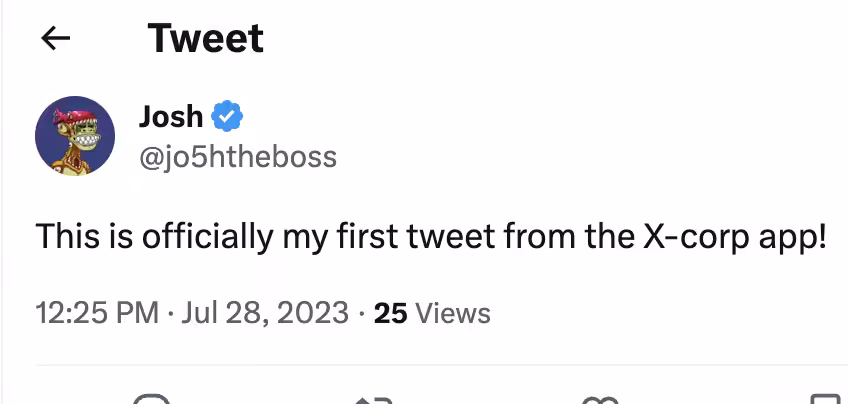Click the Tweet page heading

[x=206, y=38]
